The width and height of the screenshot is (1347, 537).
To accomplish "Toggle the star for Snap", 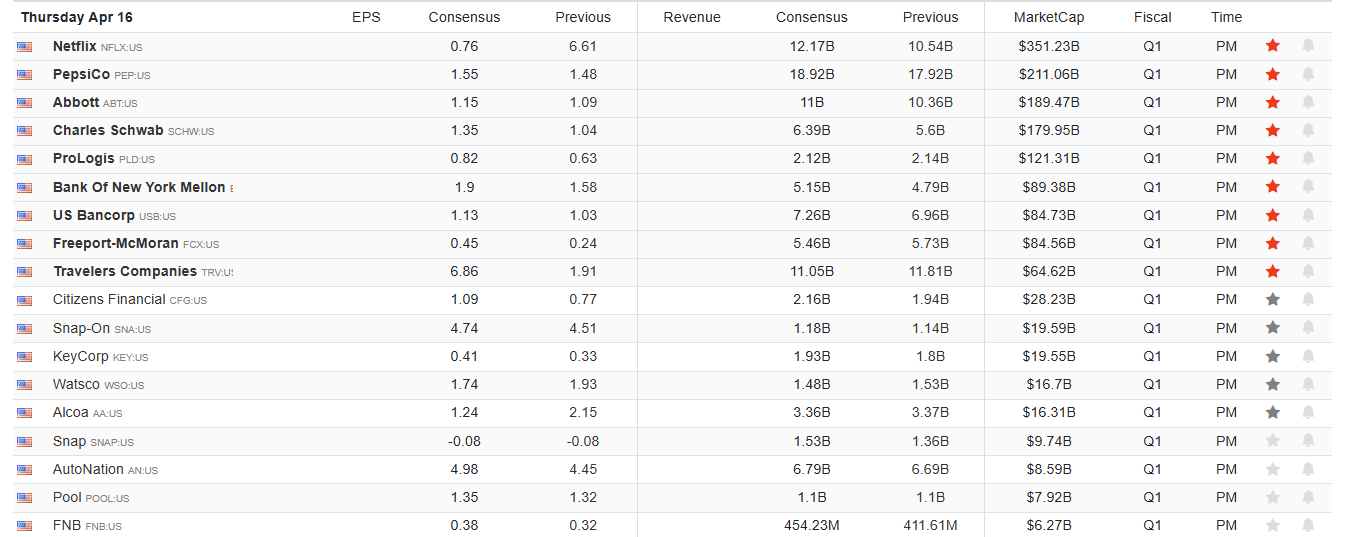I will (x=1273, y=441).
